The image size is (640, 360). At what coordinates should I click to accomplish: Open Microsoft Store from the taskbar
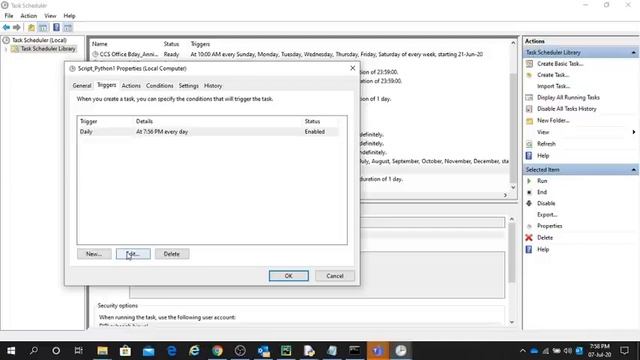coord(125,351)
